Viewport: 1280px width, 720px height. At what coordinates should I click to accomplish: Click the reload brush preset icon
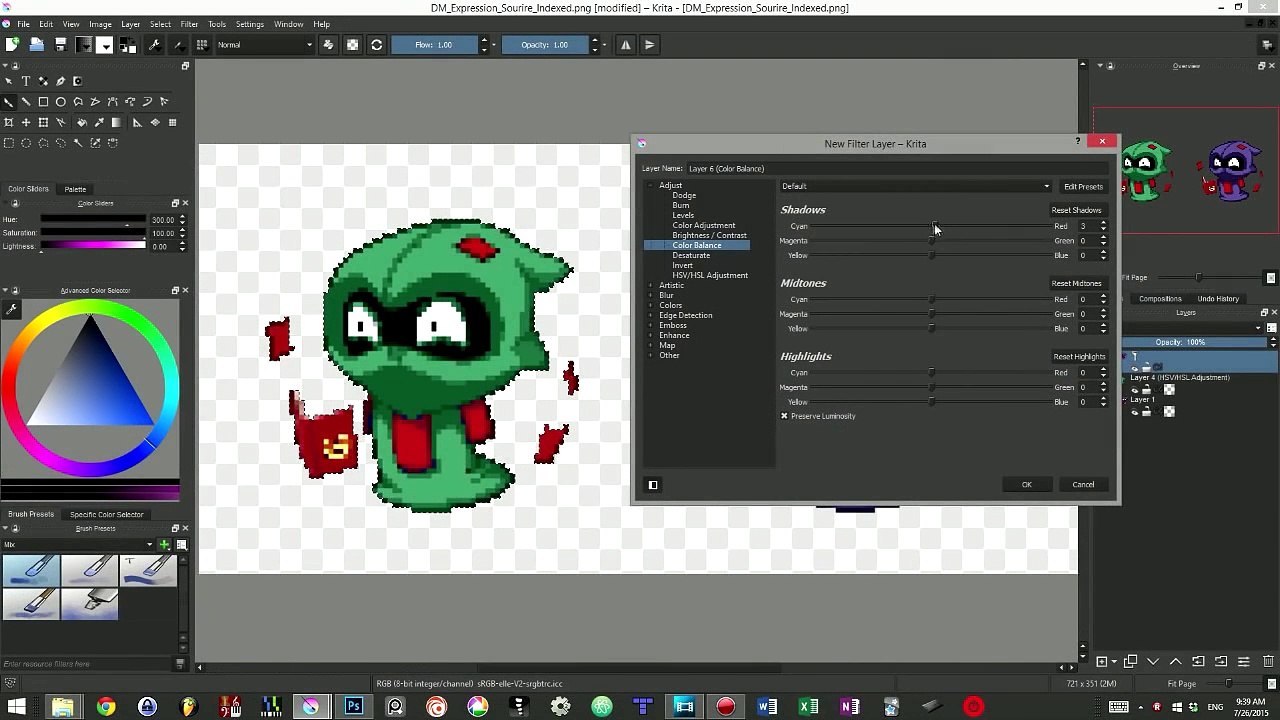[376, 44]
